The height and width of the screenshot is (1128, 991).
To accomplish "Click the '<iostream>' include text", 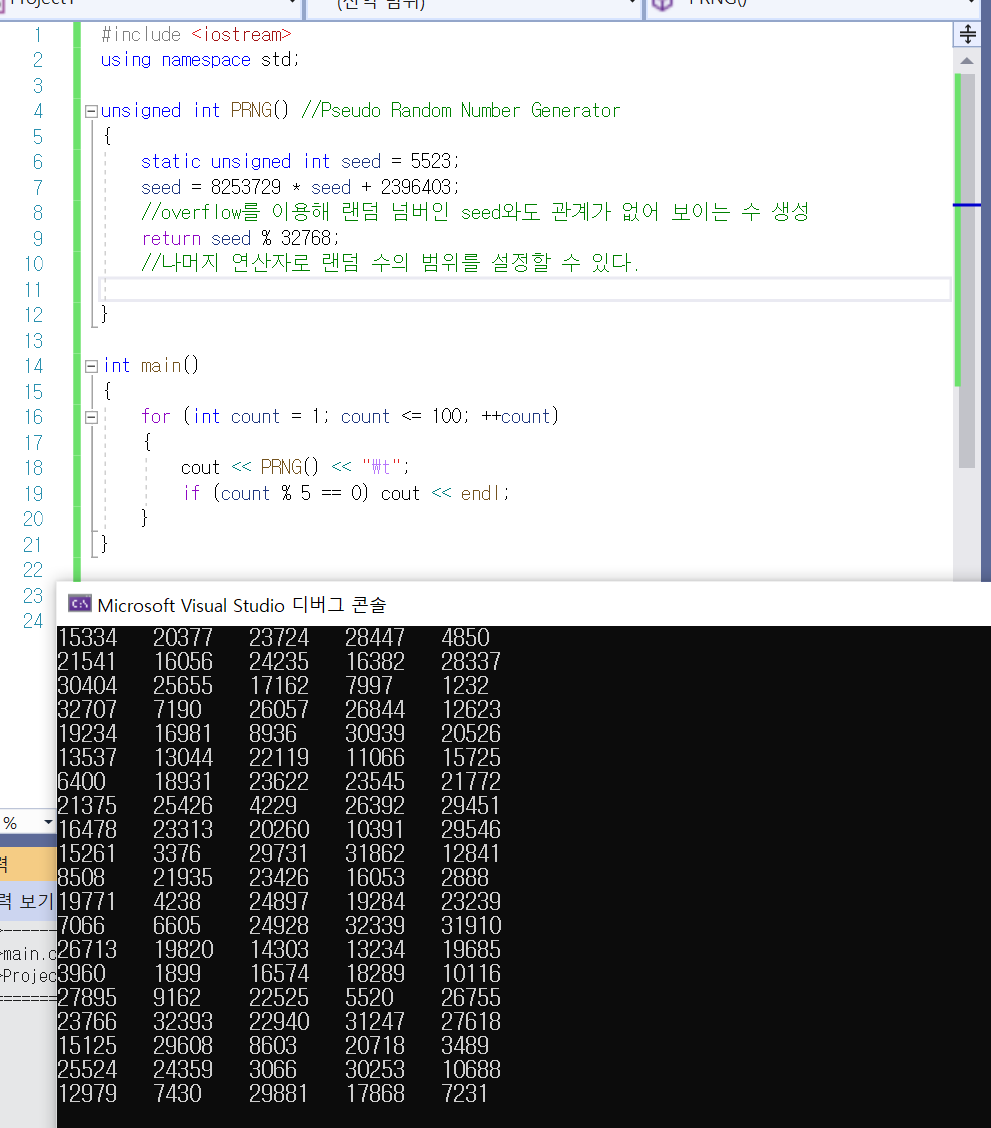I will pyautogui.click(x=241, y=35).
